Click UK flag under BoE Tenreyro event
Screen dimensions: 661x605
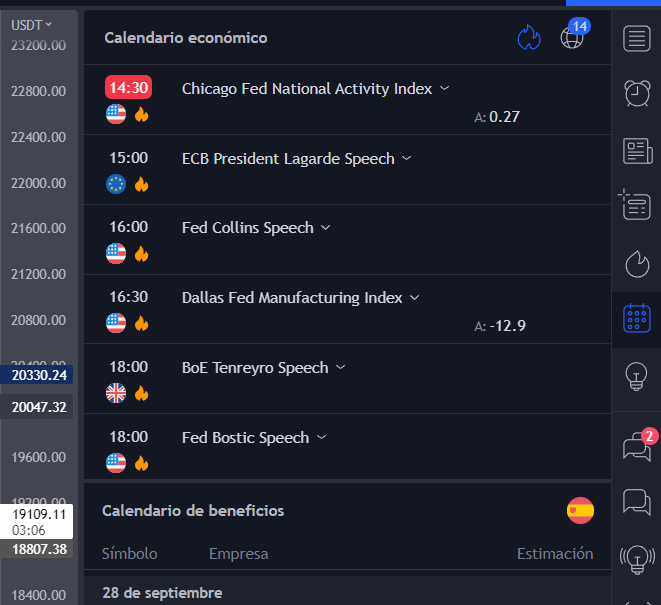[x=116, y=393]
